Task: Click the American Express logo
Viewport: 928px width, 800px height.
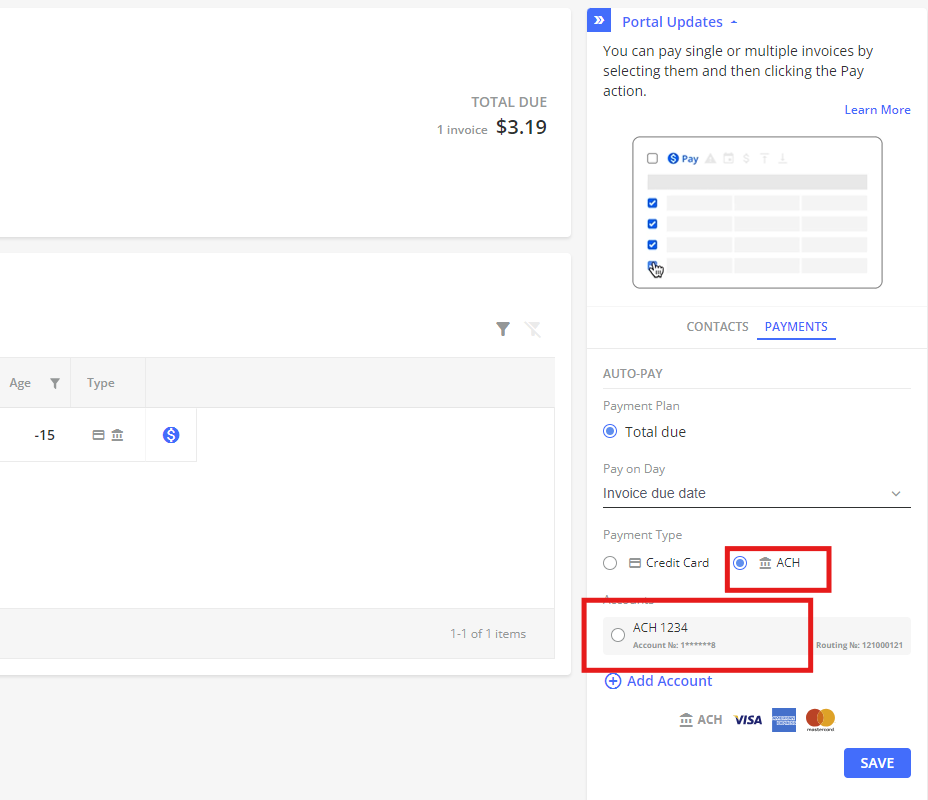Action: tap(784, 719)
